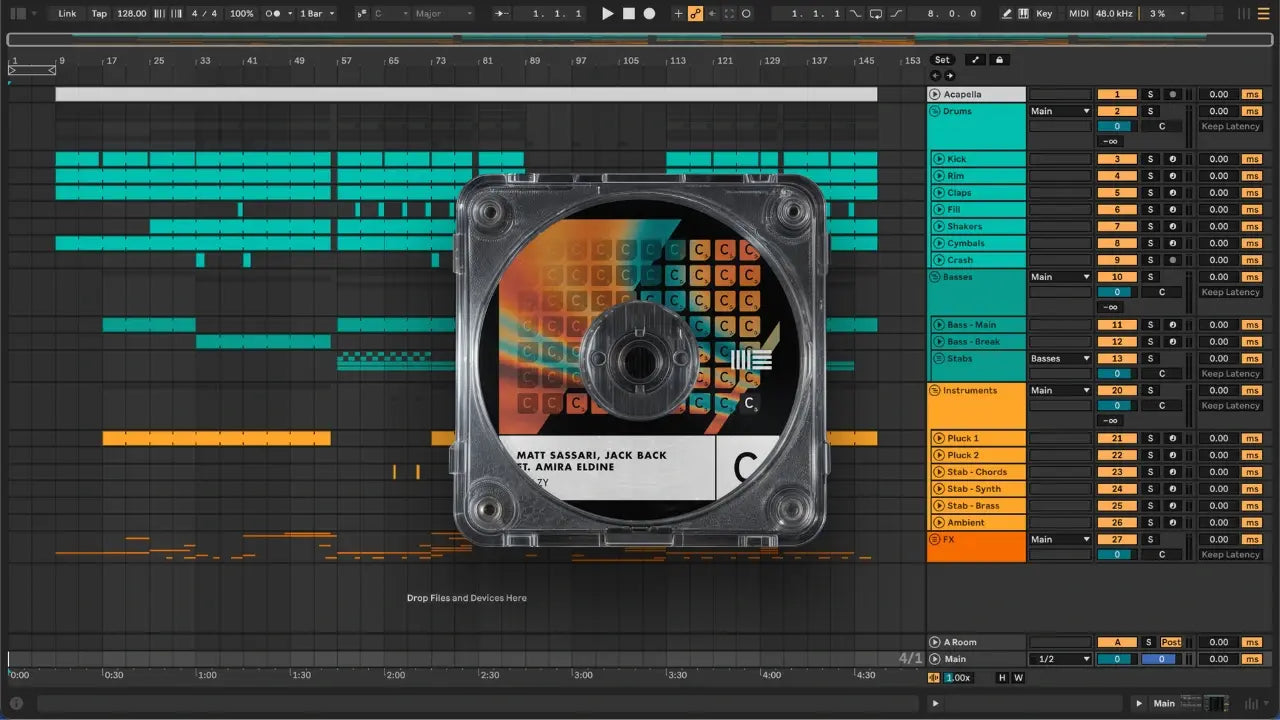This screenshot has height=720, width=1280.
Task: Solo the Acapella track
Action: pos(1150,95)
